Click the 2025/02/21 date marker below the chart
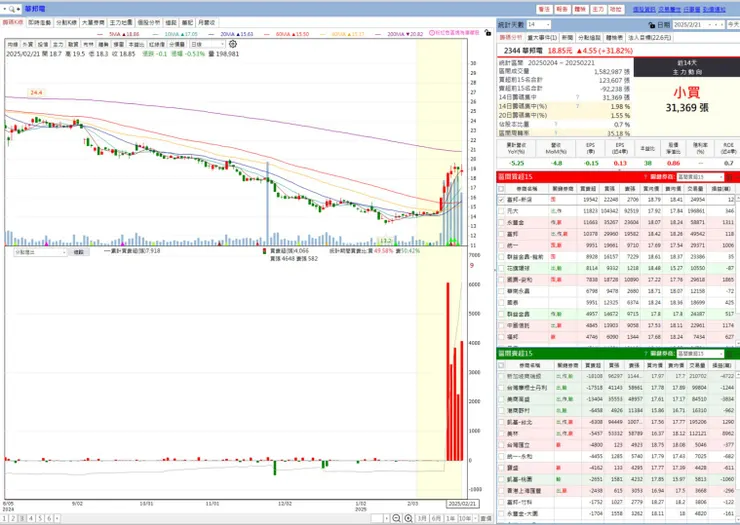 coord(463,504)
